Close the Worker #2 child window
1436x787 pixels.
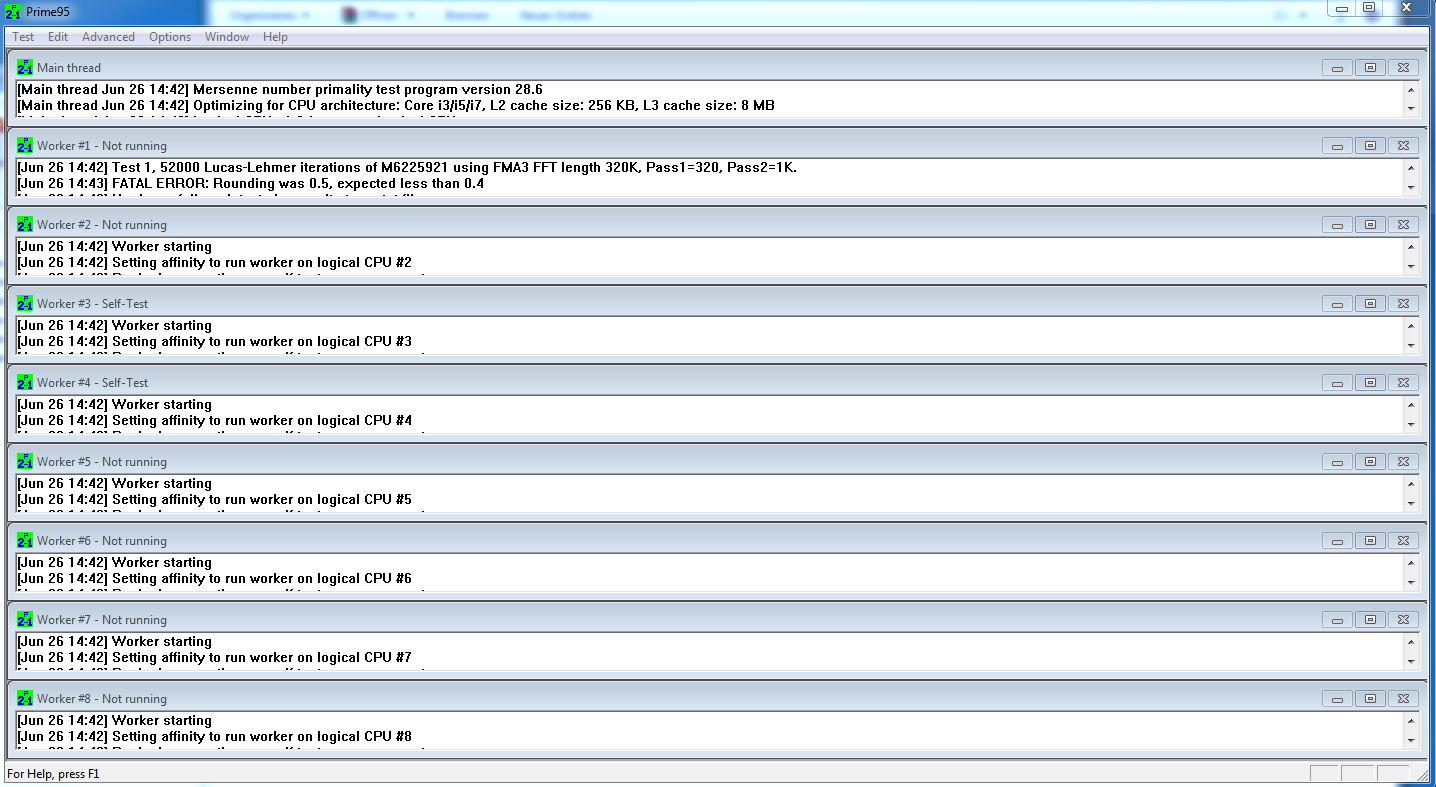[1404, 225]
